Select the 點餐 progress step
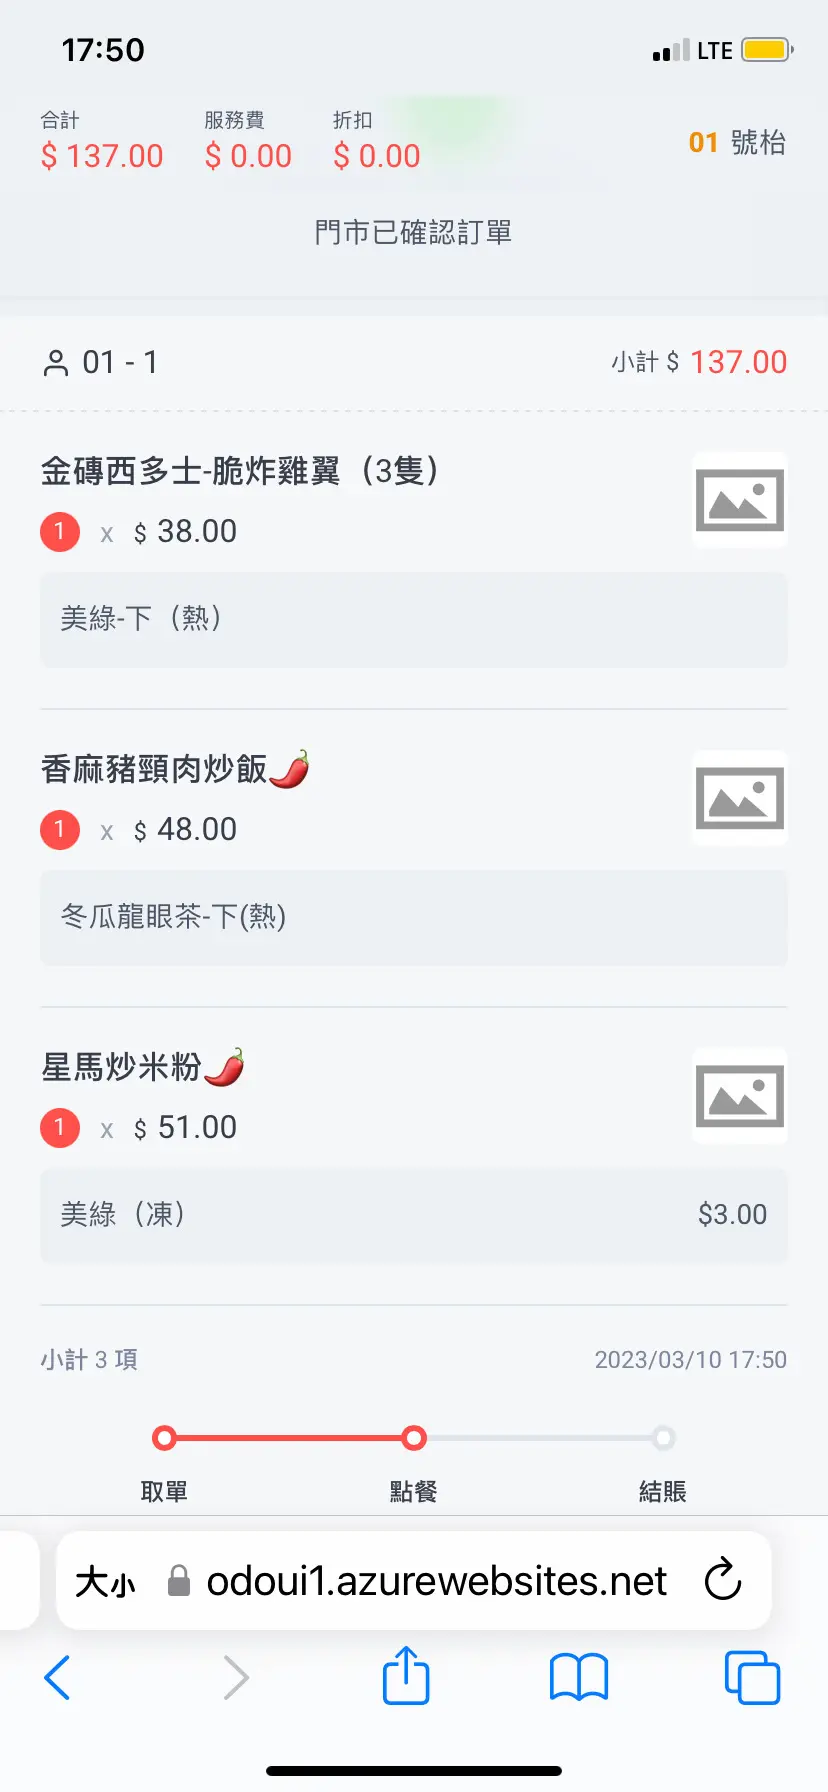This screenshot has height=1792, width=828. [x=413, y=1439]
